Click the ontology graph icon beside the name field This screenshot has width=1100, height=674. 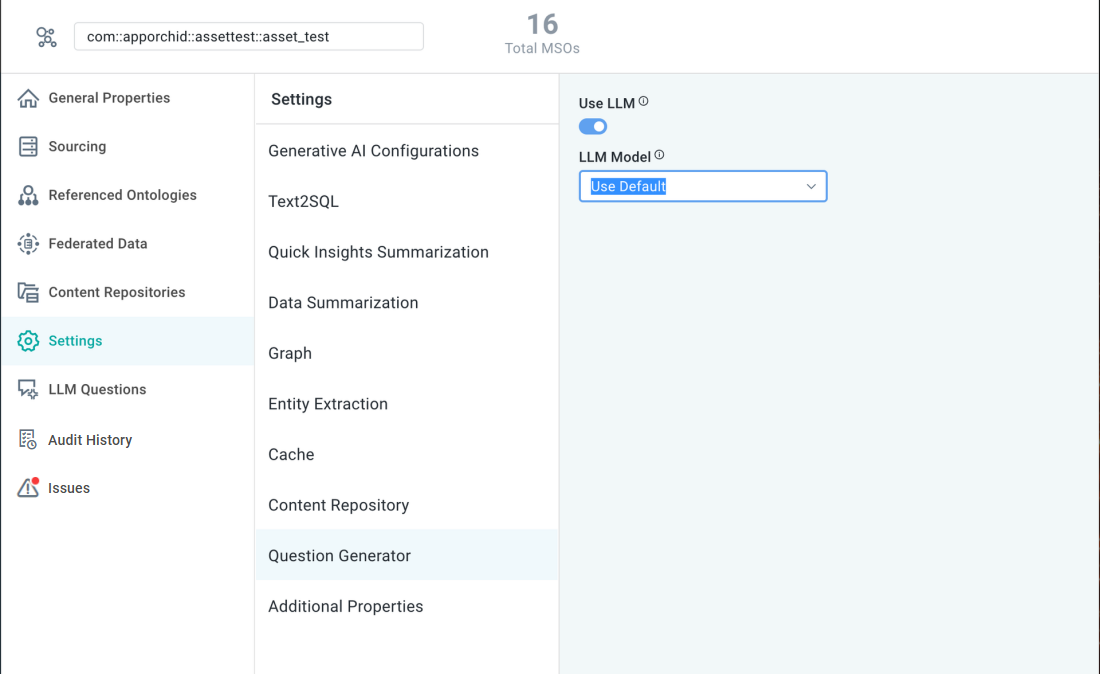pos(46,37)
